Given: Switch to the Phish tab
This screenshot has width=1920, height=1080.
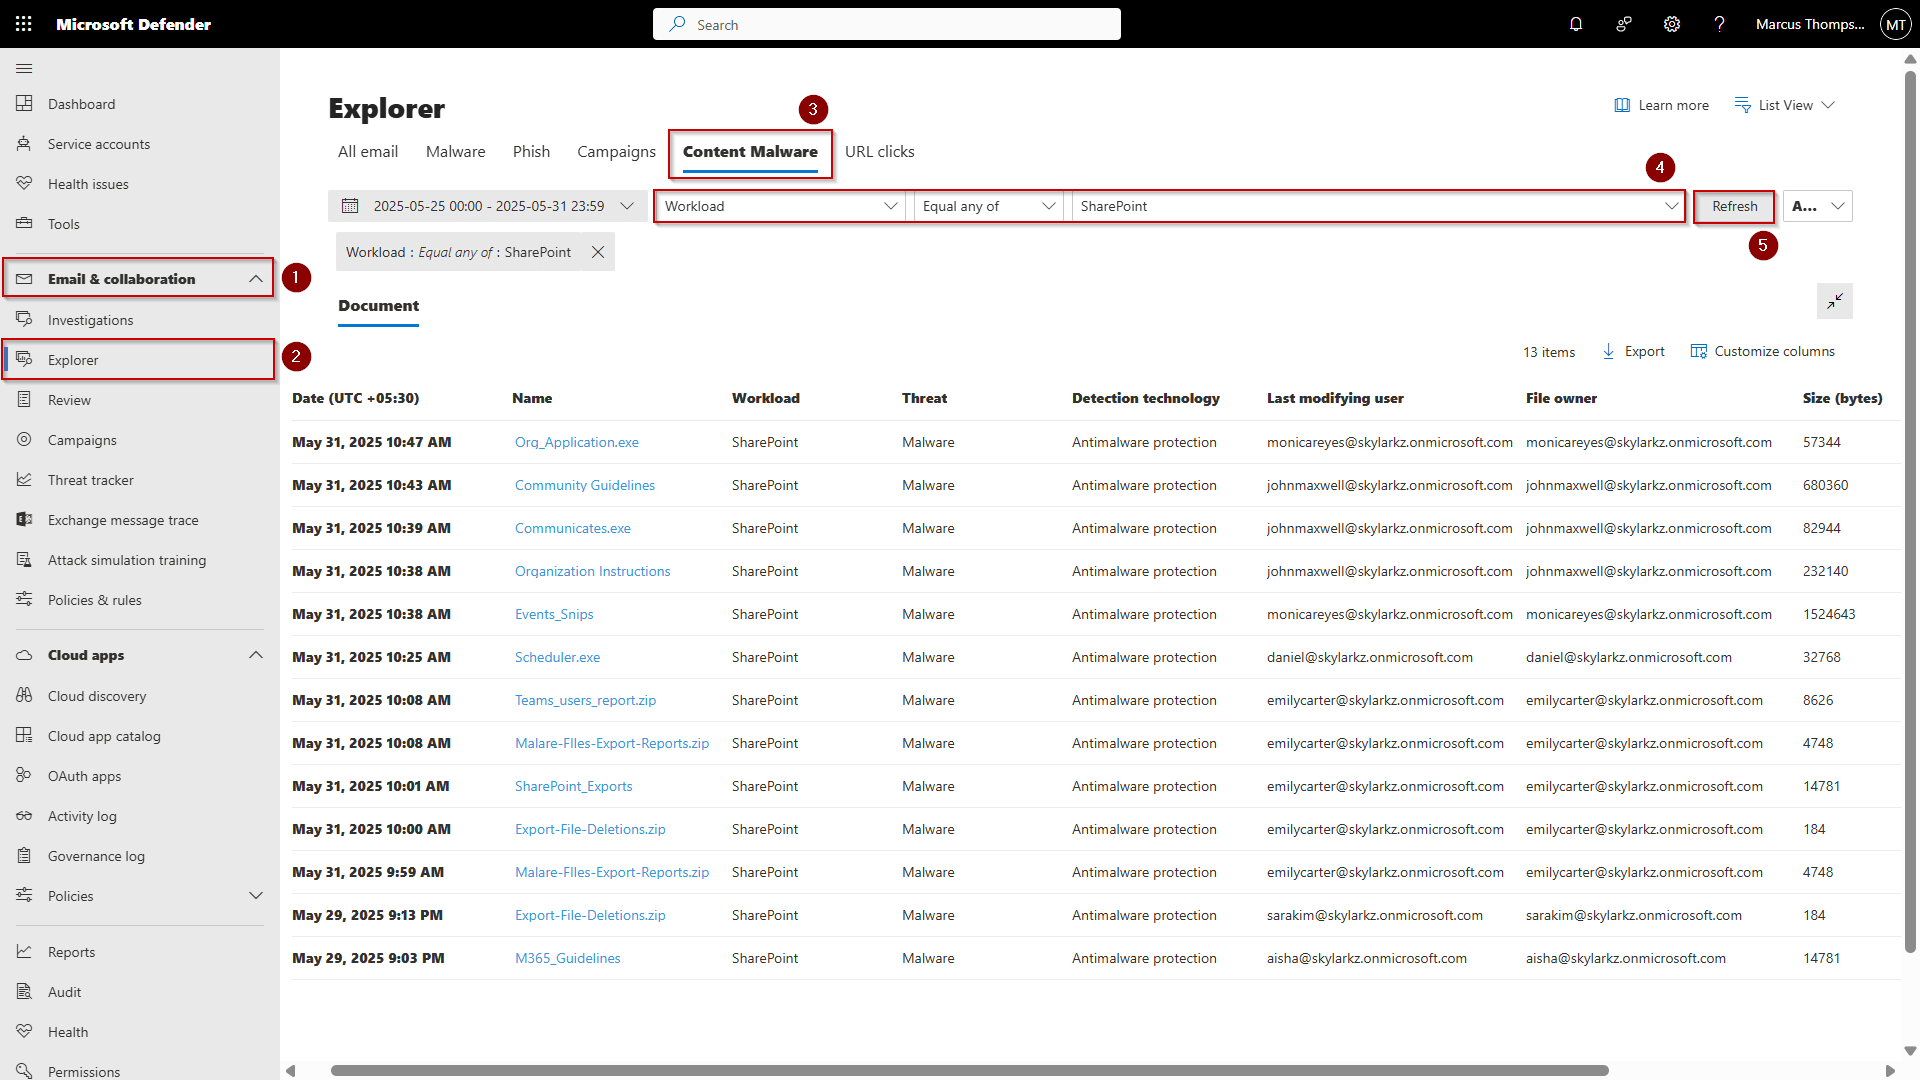Looking at the screenshot, I should point(531,151).
